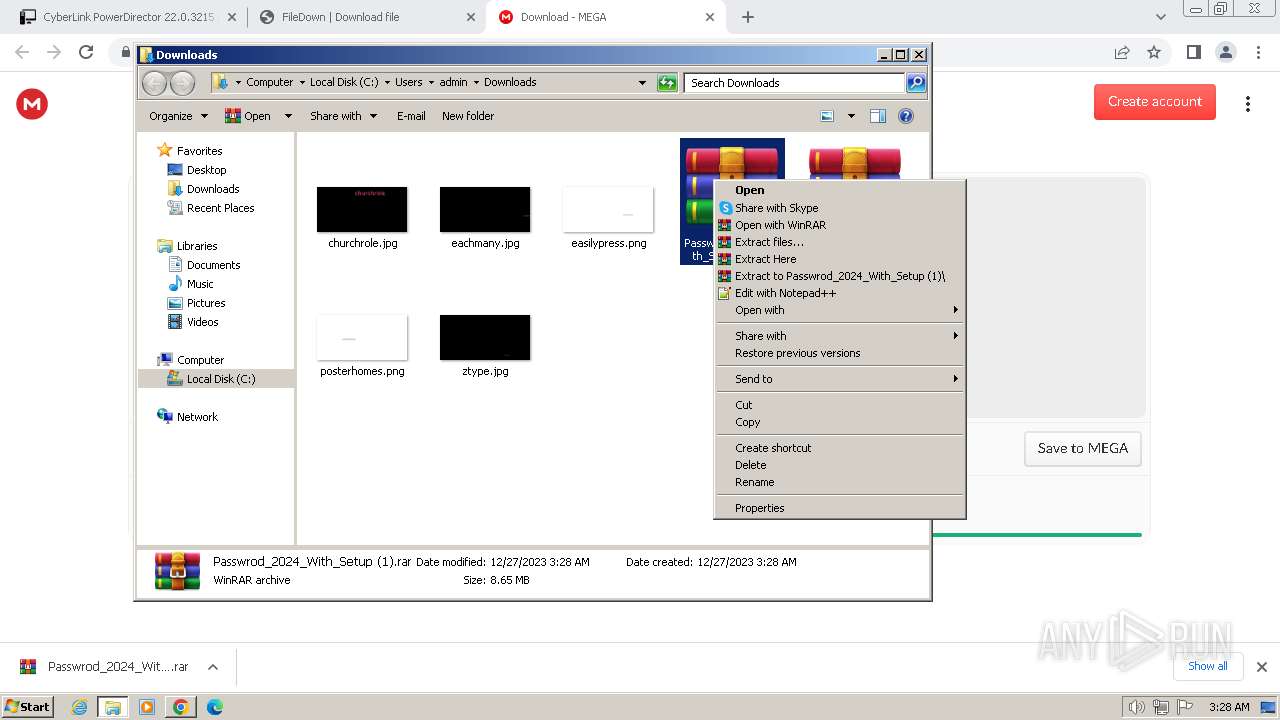Choose Cut in context menu

(839, 405)
